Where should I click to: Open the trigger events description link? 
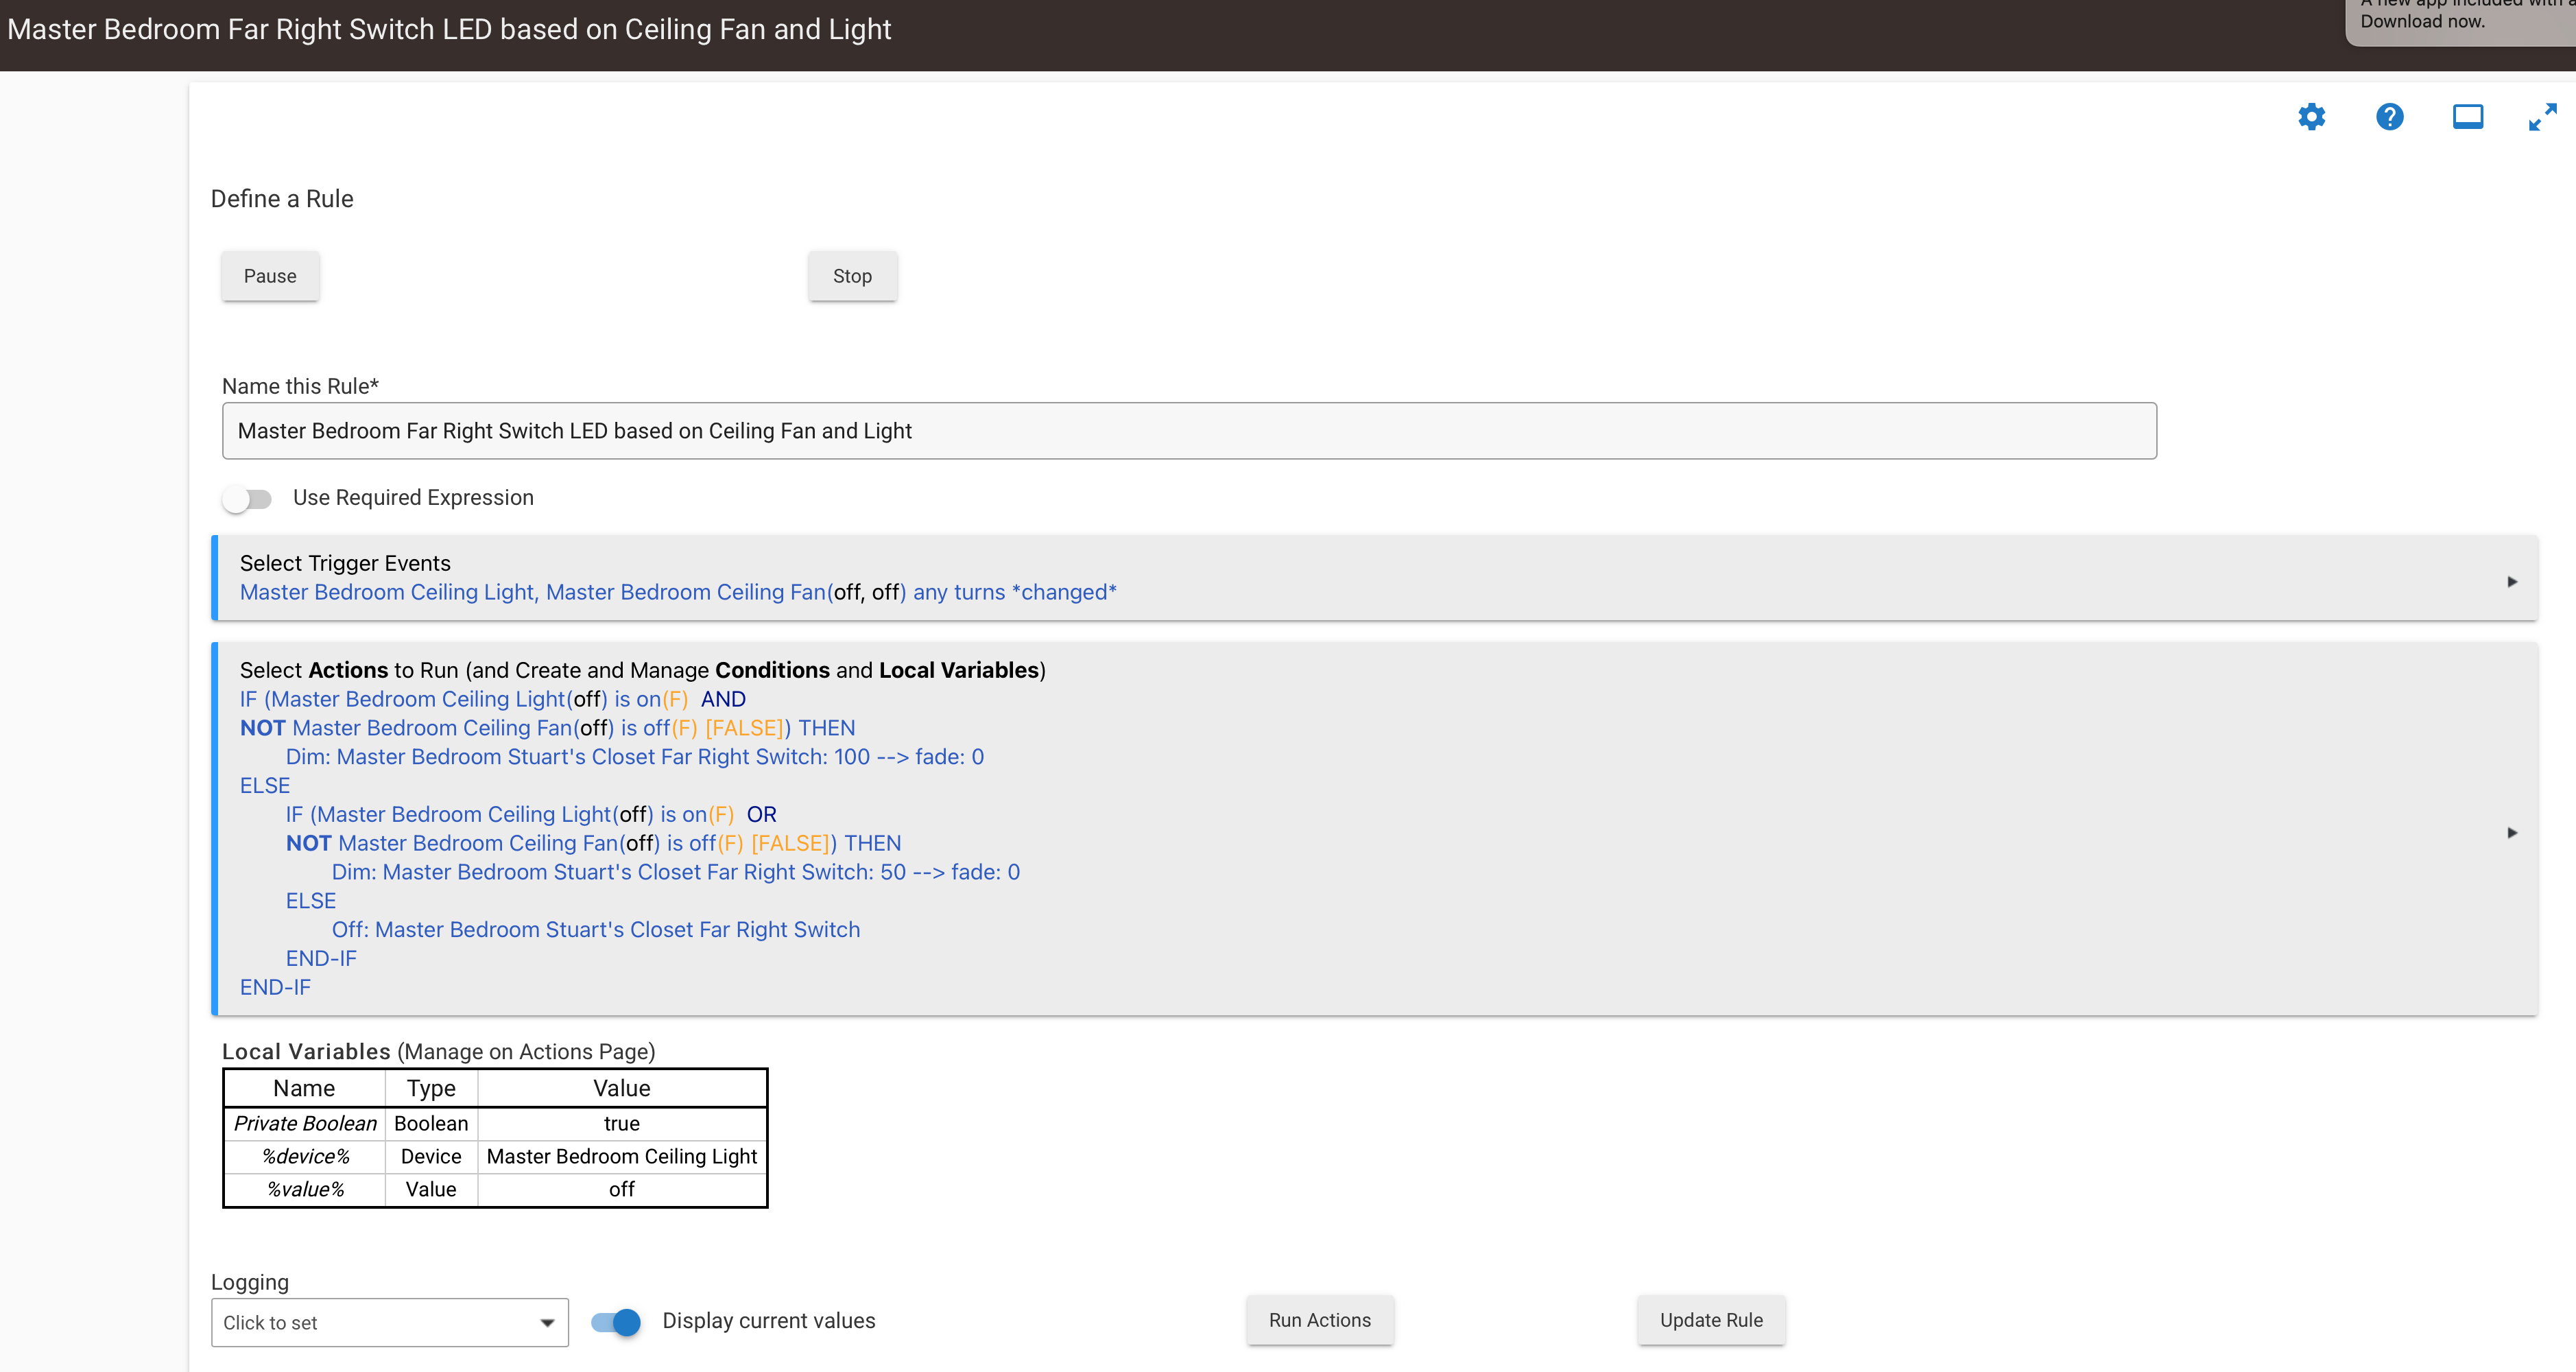click(x=678, y=592)
